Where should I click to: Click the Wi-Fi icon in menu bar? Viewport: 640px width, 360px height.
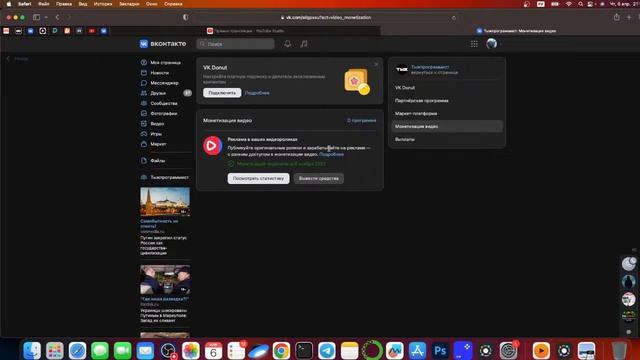(569, 4)
